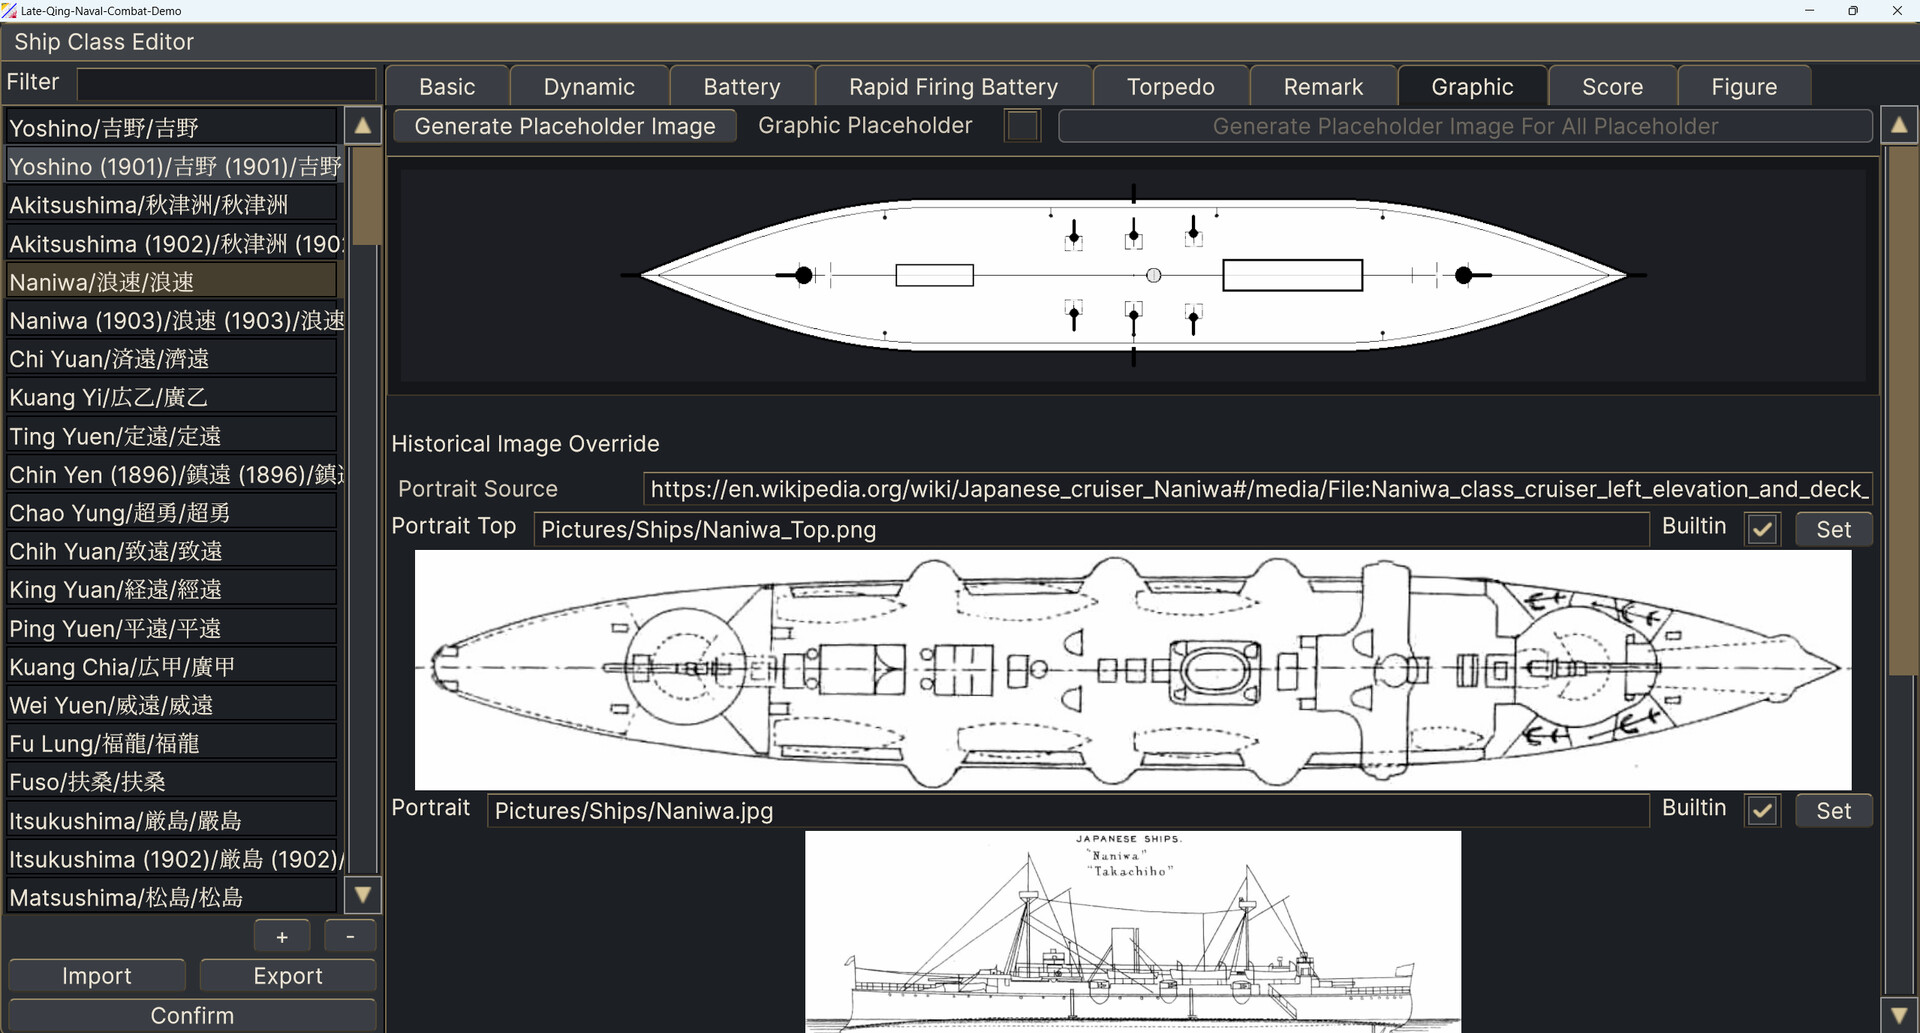Select Ting Yuen/定遠 ship class
The image size is (1920, 1033).
(171, 436)
